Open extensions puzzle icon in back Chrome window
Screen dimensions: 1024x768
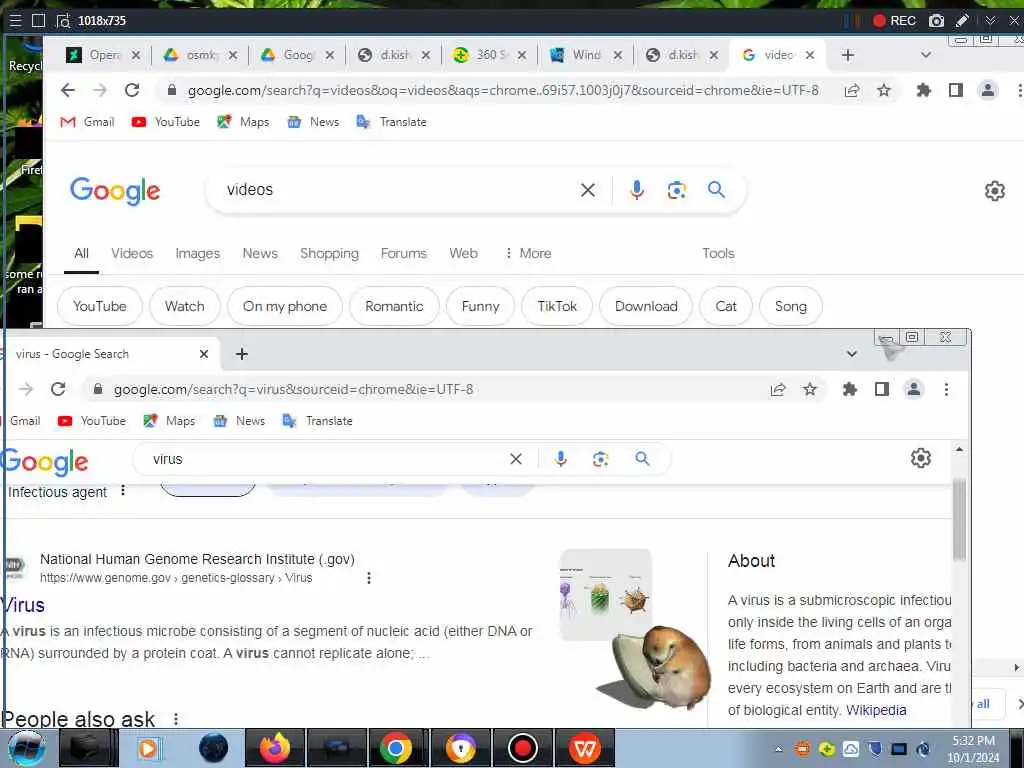[923, 90]
